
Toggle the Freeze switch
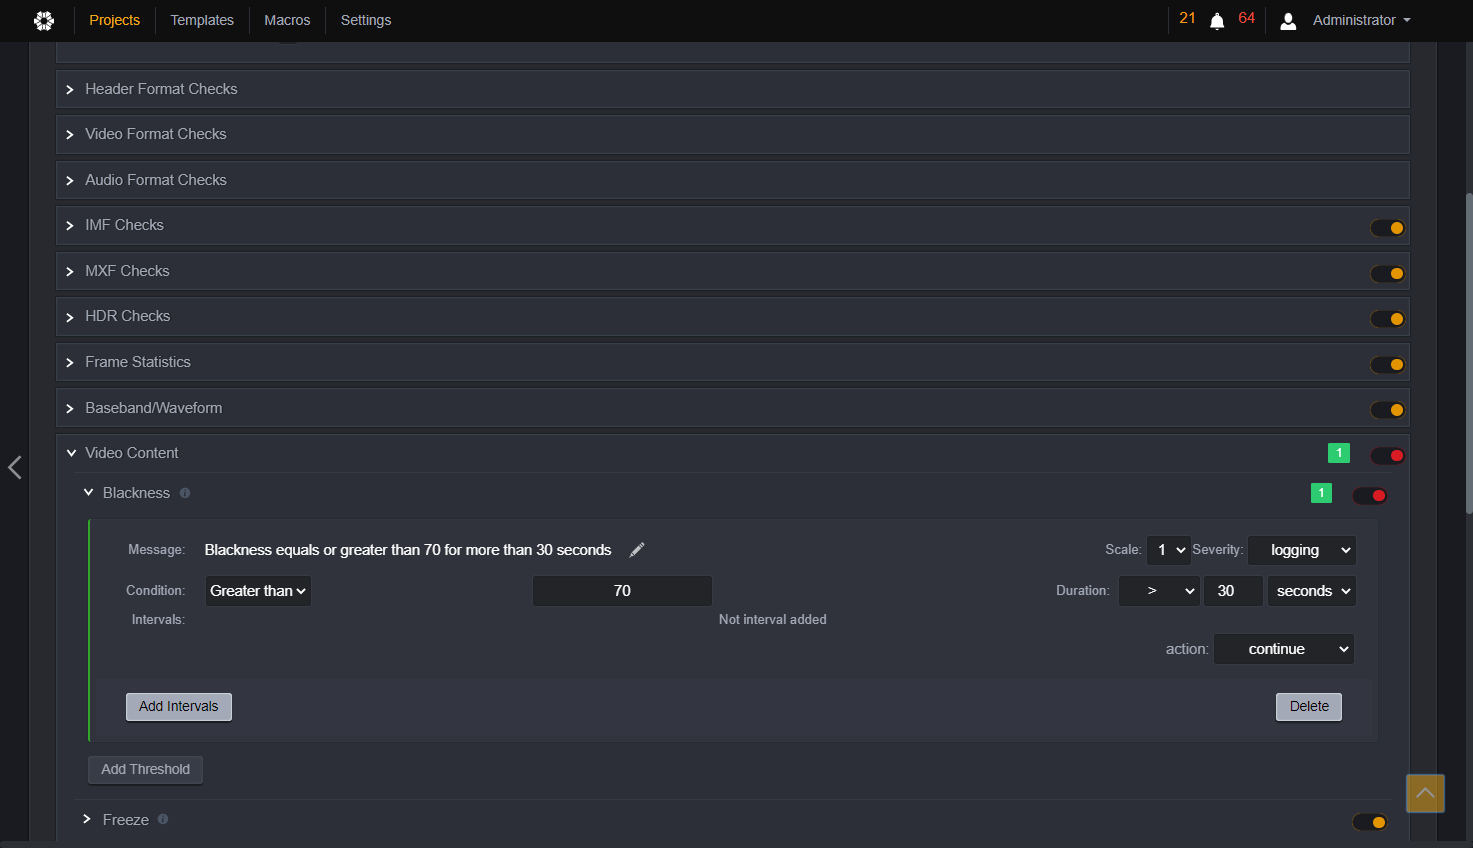pyautogui.click(x=1370, y=822)
